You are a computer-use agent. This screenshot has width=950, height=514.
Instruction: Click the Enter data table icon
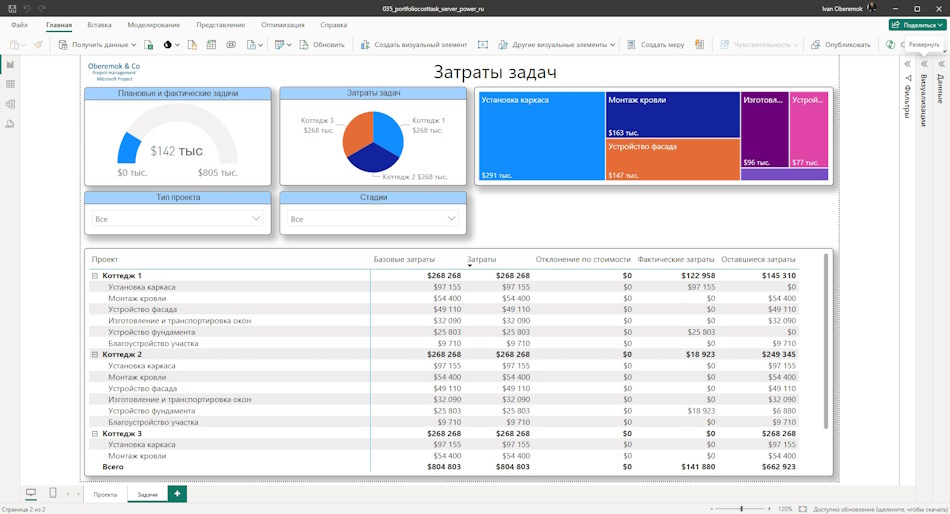point(211,45)
